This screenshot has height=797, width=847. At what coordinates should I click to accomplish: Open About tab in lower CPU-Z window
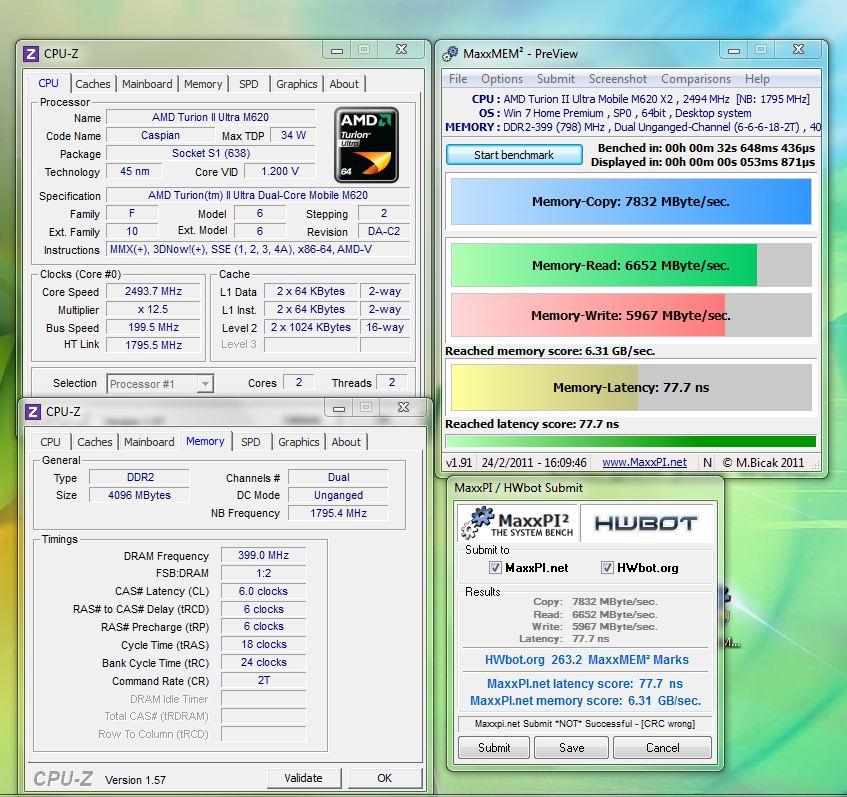(346, 442)
